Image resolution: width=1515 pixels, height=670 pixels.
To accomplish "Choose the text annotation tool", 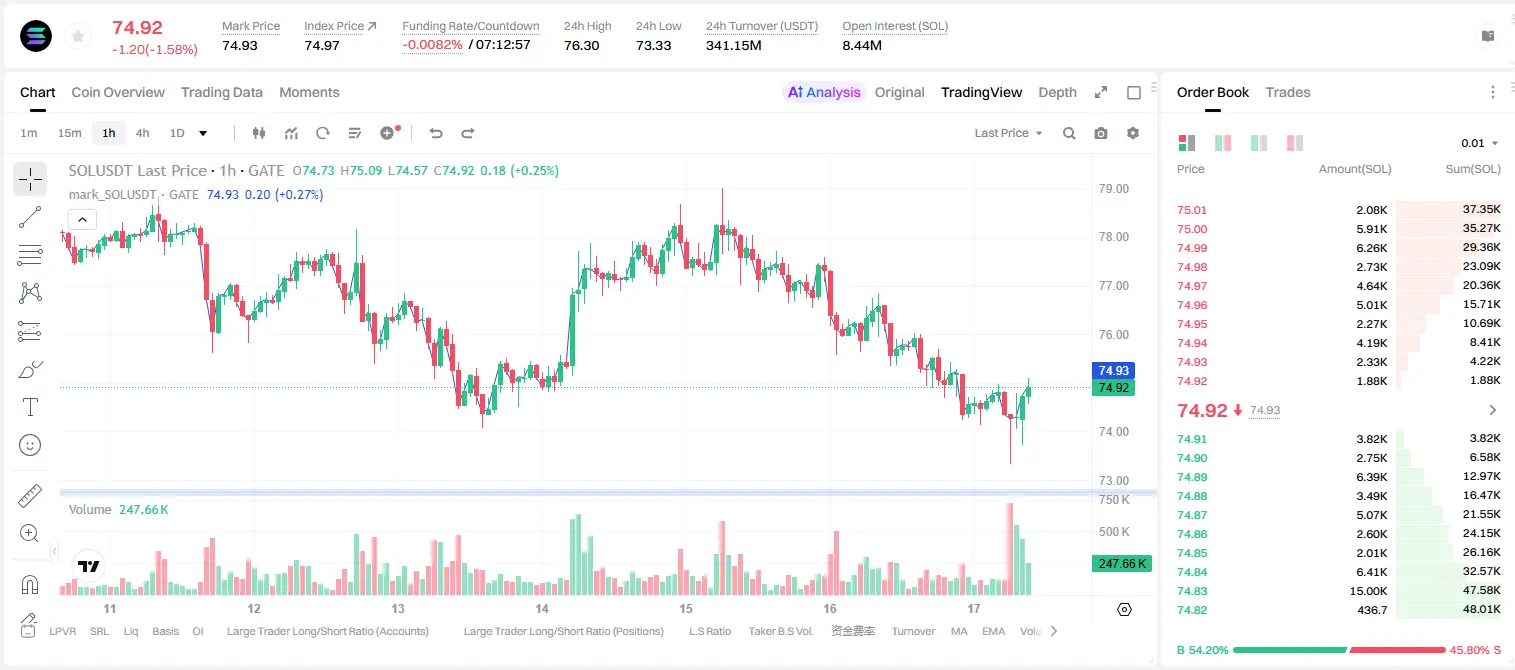I will coord(30,407).
